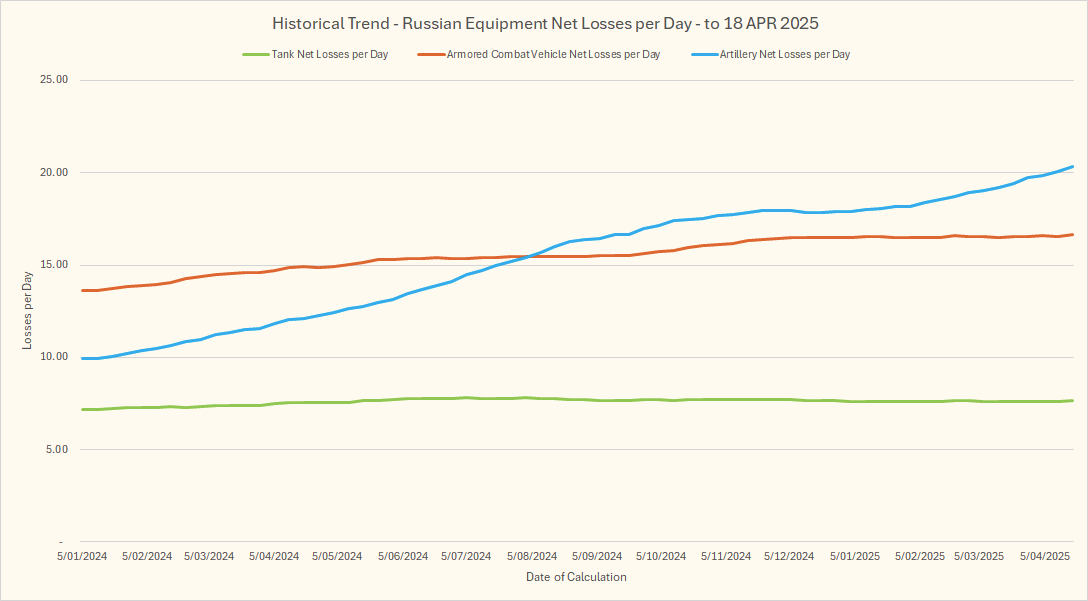
Task: Click the green legend line marker
Action: pos(255,54)
